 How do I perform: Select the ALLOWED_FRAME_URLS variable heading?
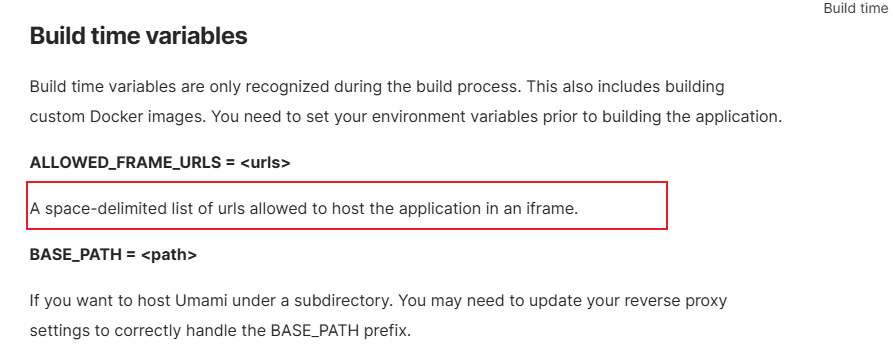click(x=160, y=162)
